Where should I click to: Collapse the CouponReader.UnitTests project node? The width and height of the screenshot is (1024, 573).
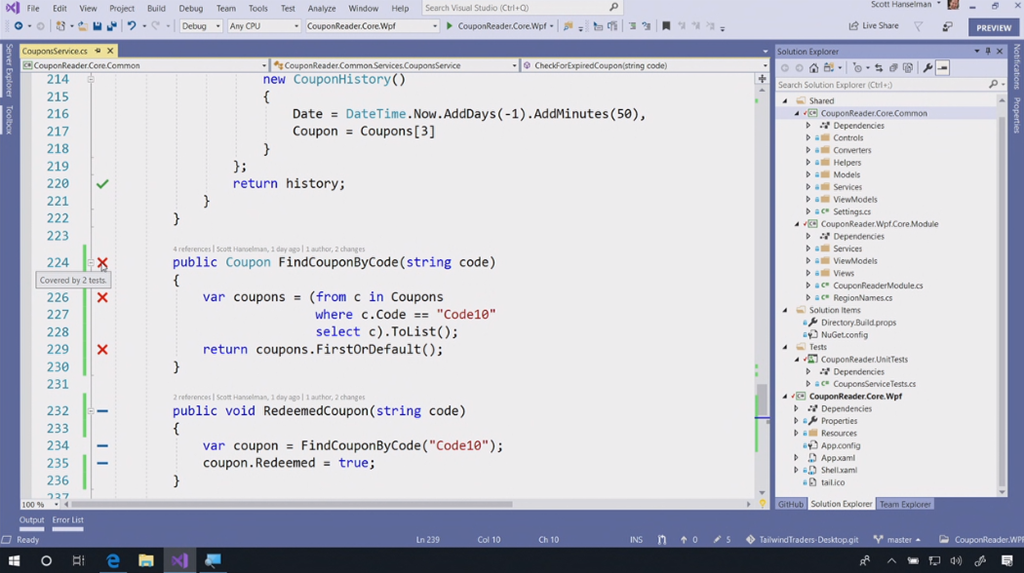point(798,359)
